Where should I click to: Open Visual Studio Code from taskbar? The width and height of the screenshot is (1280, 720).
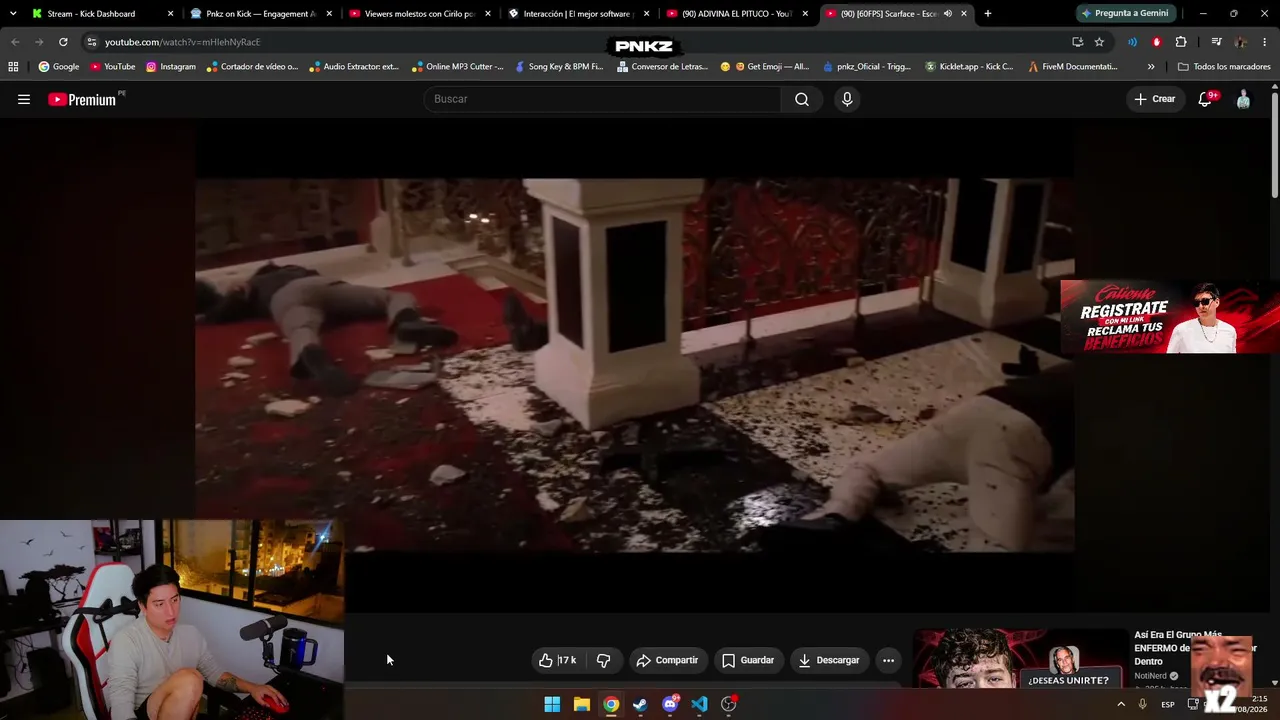699,704
